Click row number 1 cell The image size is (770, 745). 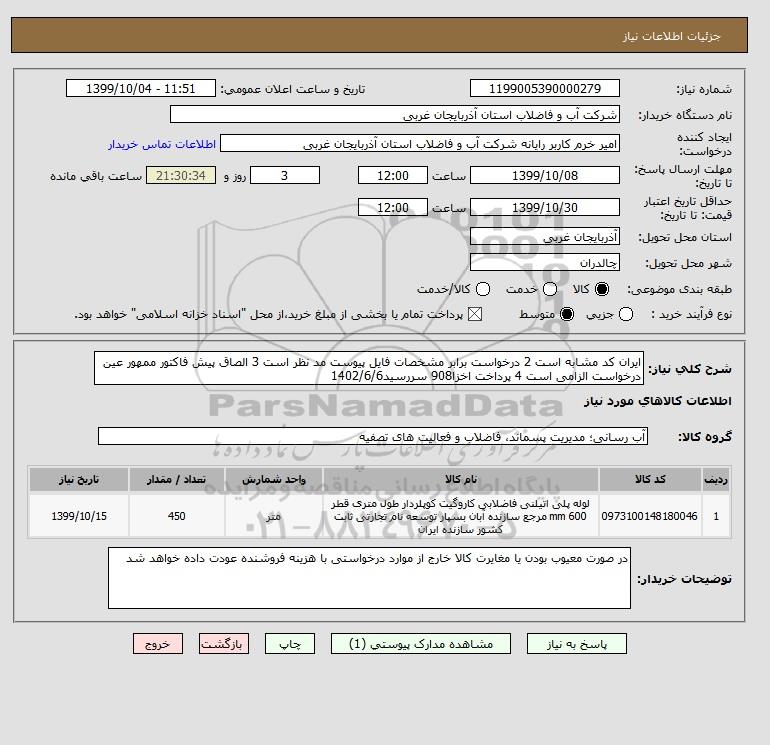716,516
